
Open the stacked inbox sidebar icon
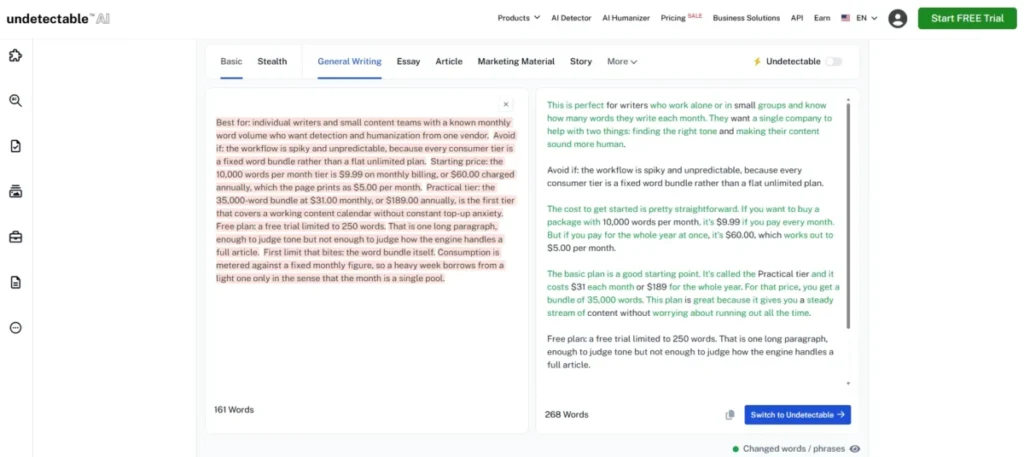[x=16, y=191]
